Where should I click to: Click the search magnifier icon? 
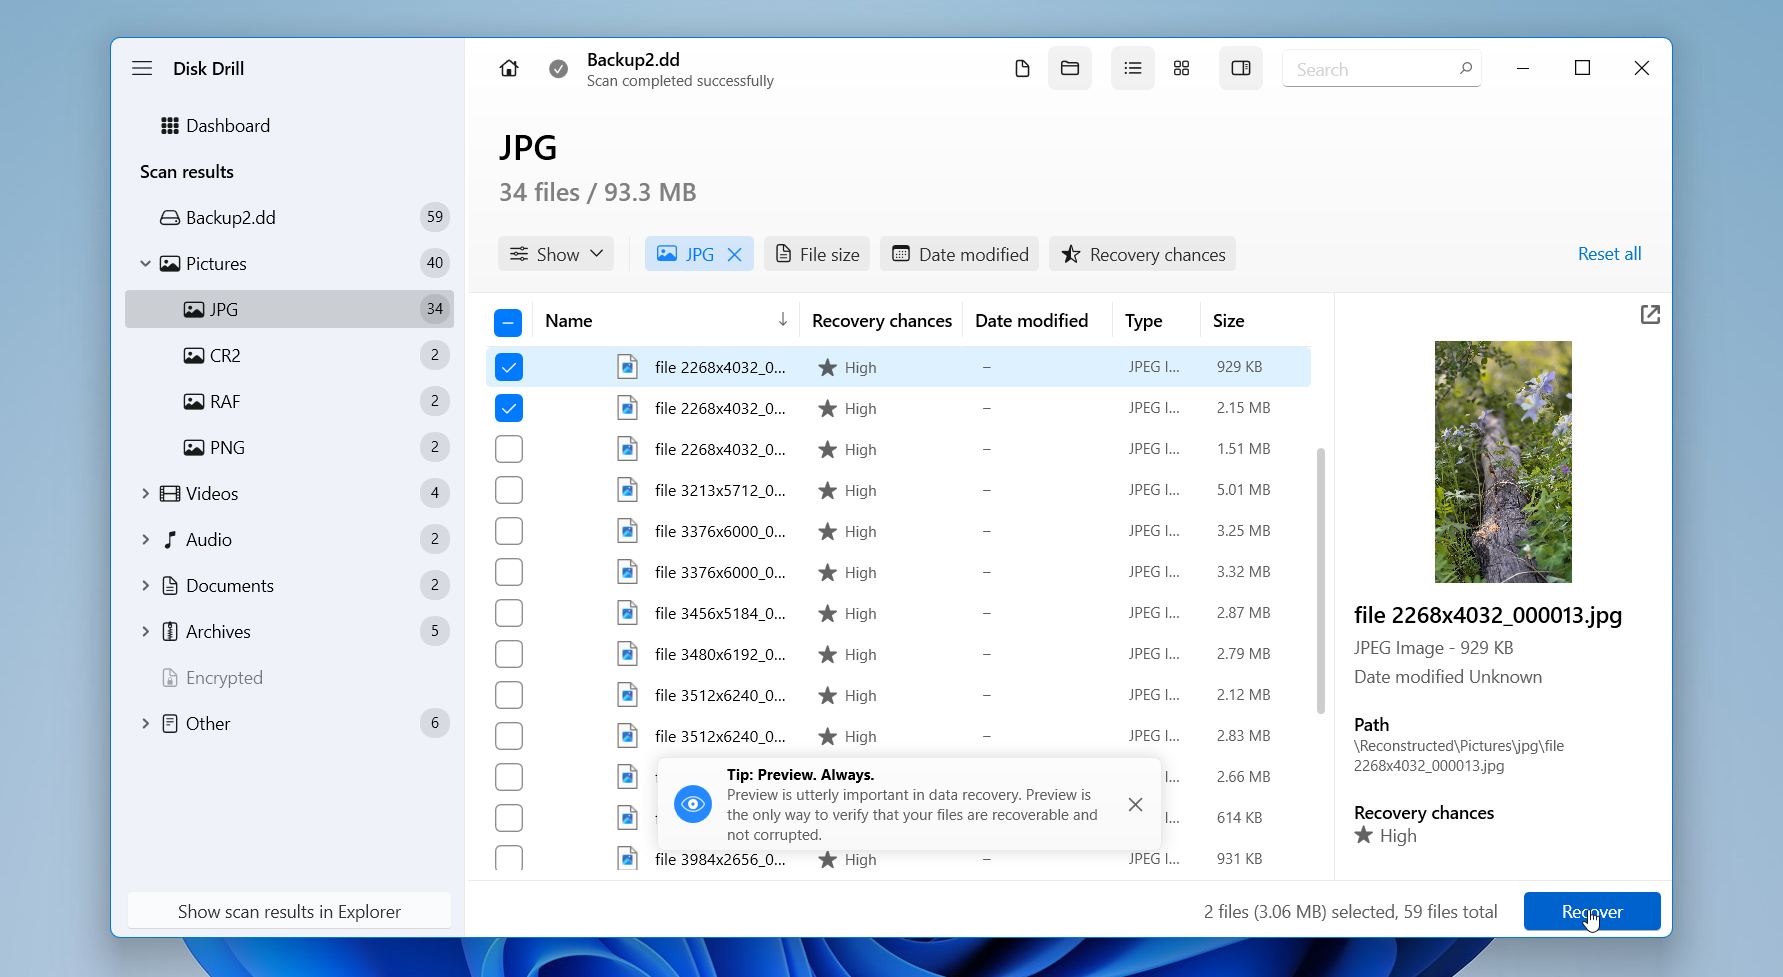[1466, 69]
